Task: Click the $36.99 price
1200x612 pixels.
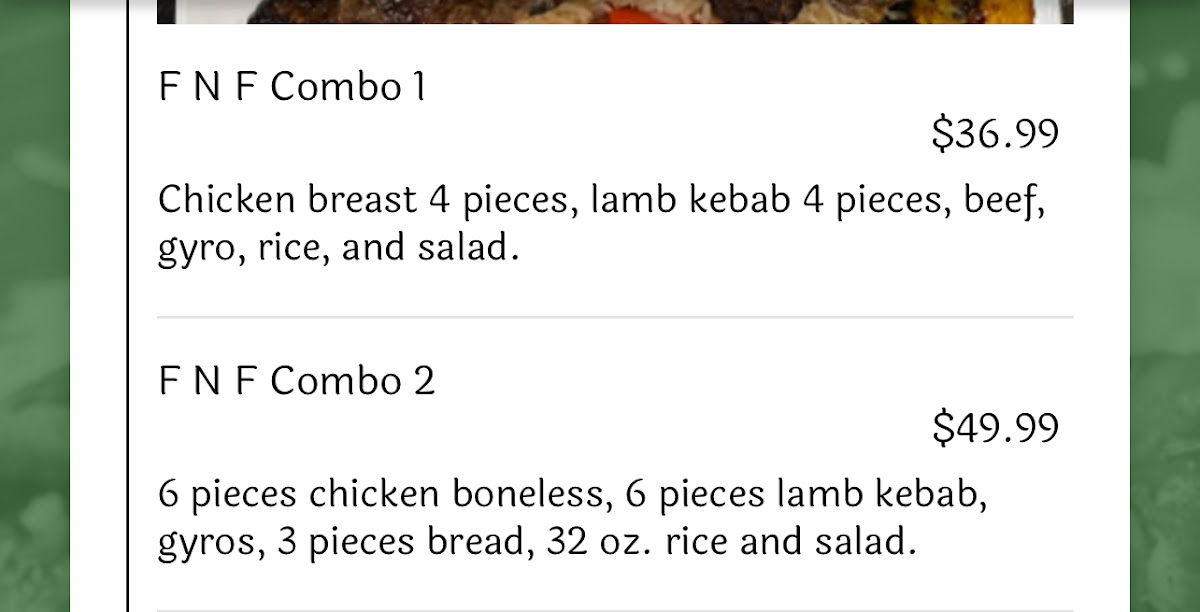Action: tap(994, 134)
